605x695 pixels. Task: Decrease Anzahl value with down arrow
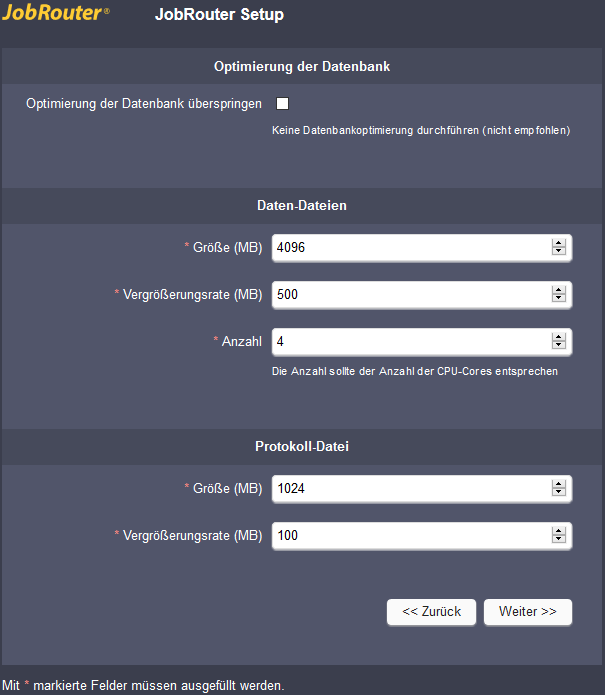pos(558,345)
